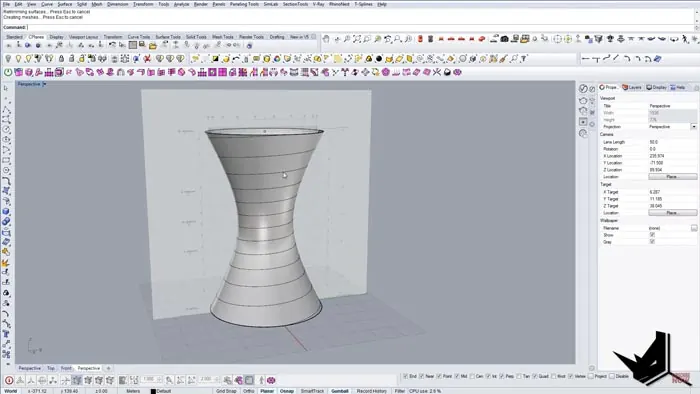
Task: Enable the Tan osnap checkbox
Action: tap(519, 376)
